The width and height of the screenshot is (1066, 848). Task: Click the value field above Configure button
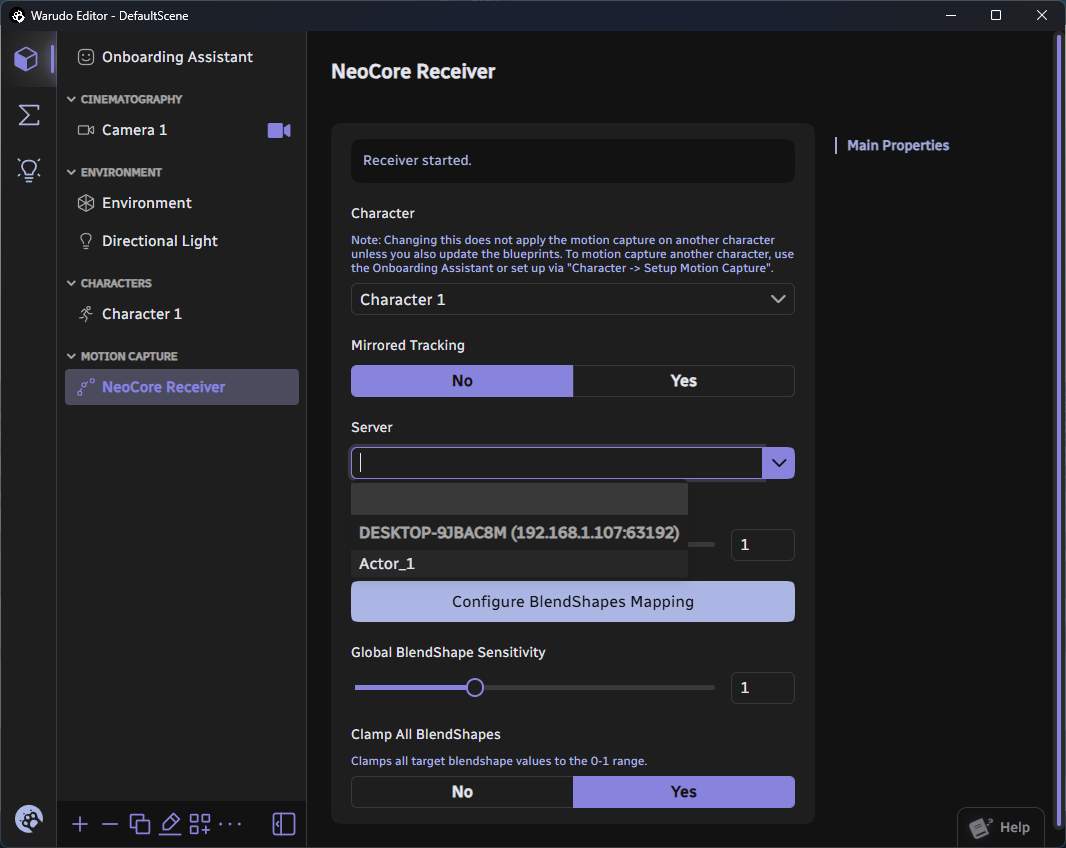click(x=762, y=545)
